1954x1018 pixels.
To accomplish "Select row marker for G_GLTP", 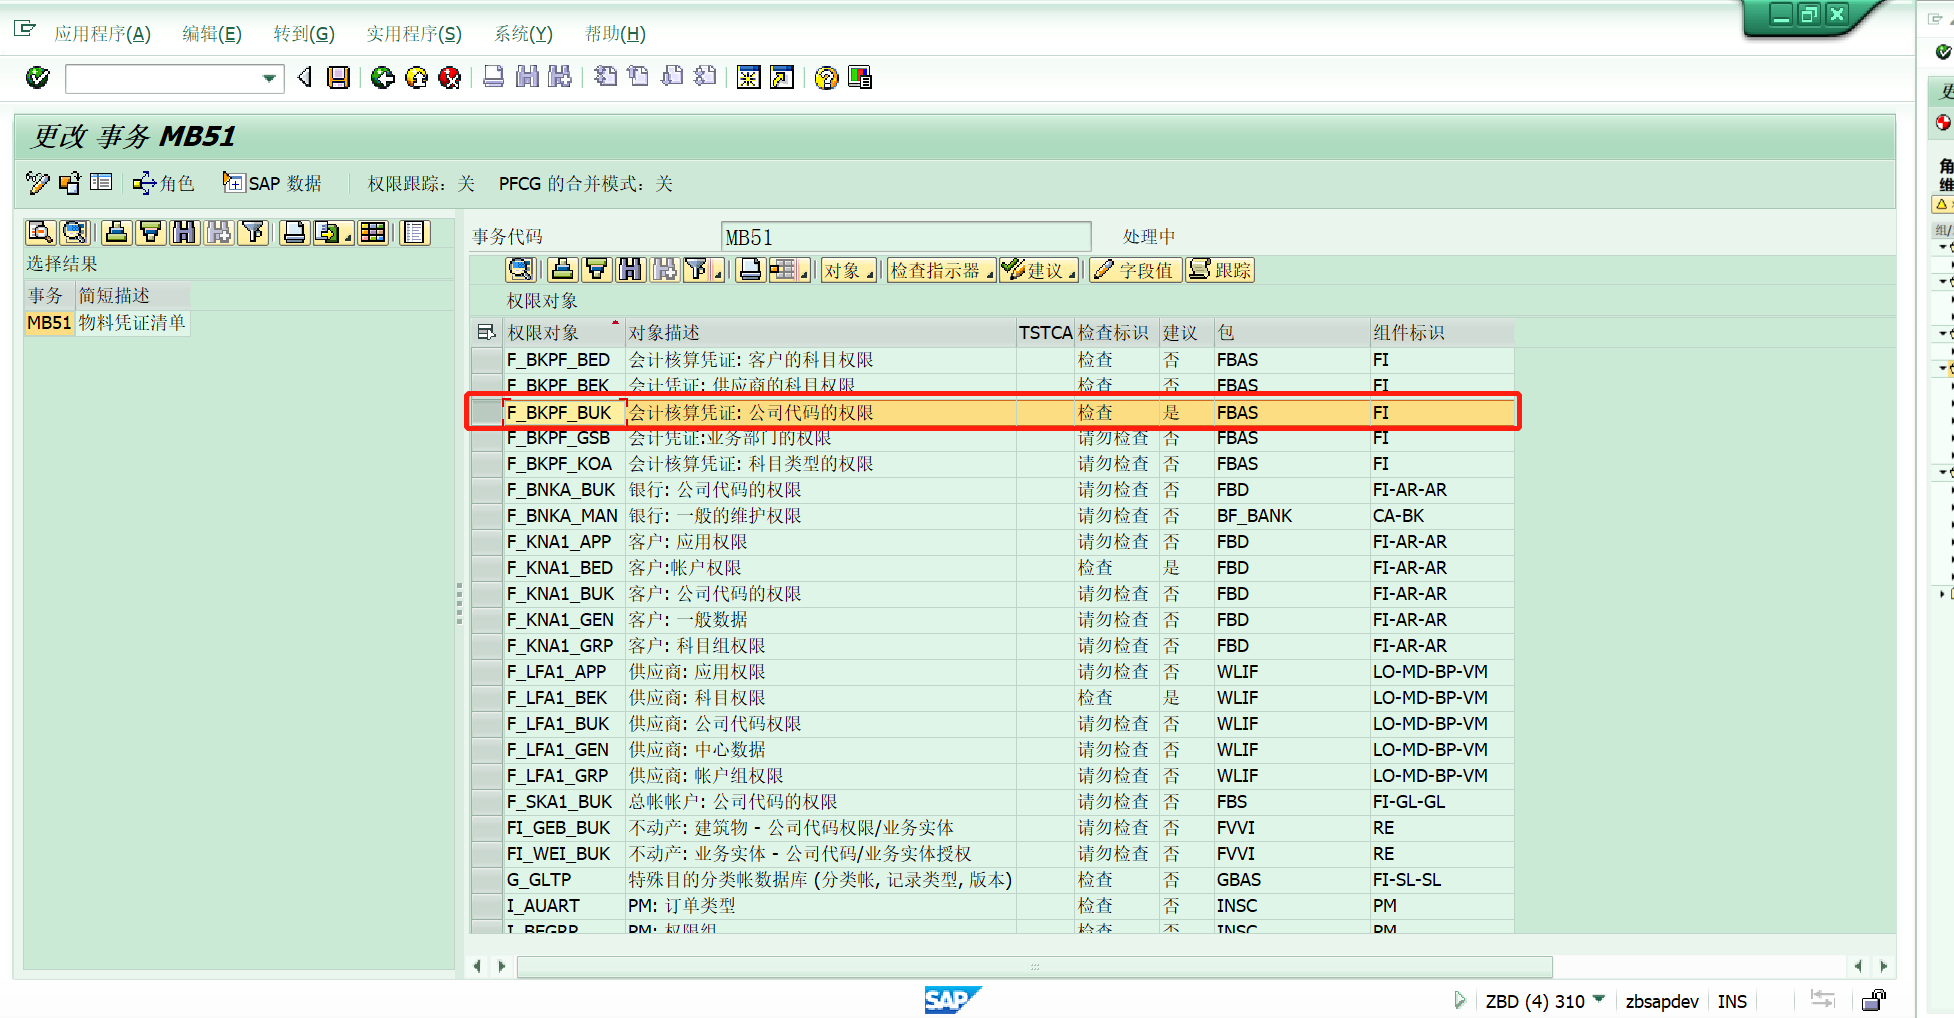I will point(487,880).
